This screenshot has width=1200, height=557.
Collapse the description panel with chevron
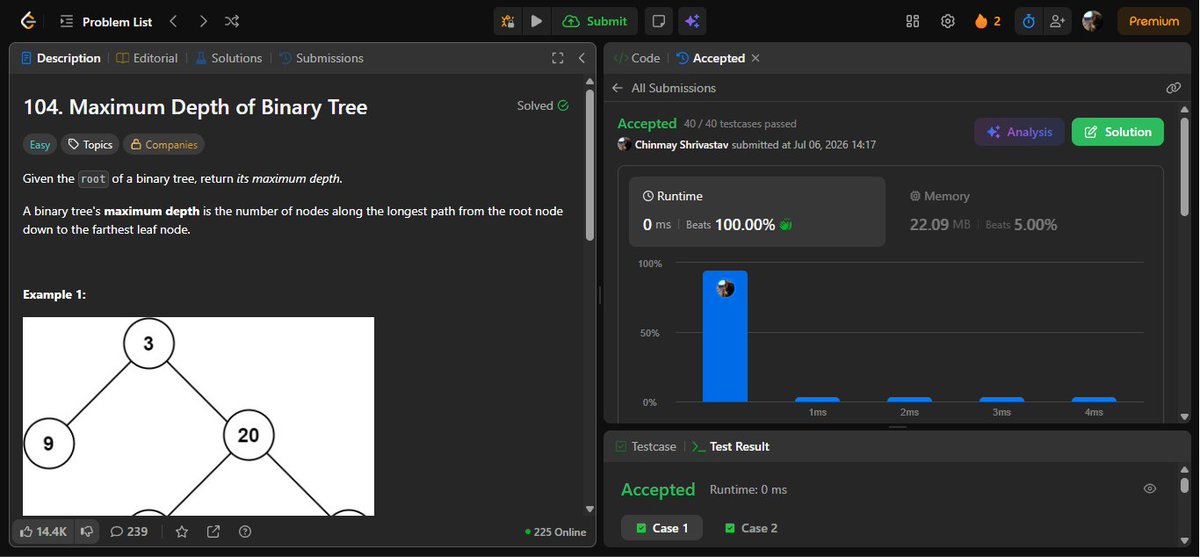582,58
